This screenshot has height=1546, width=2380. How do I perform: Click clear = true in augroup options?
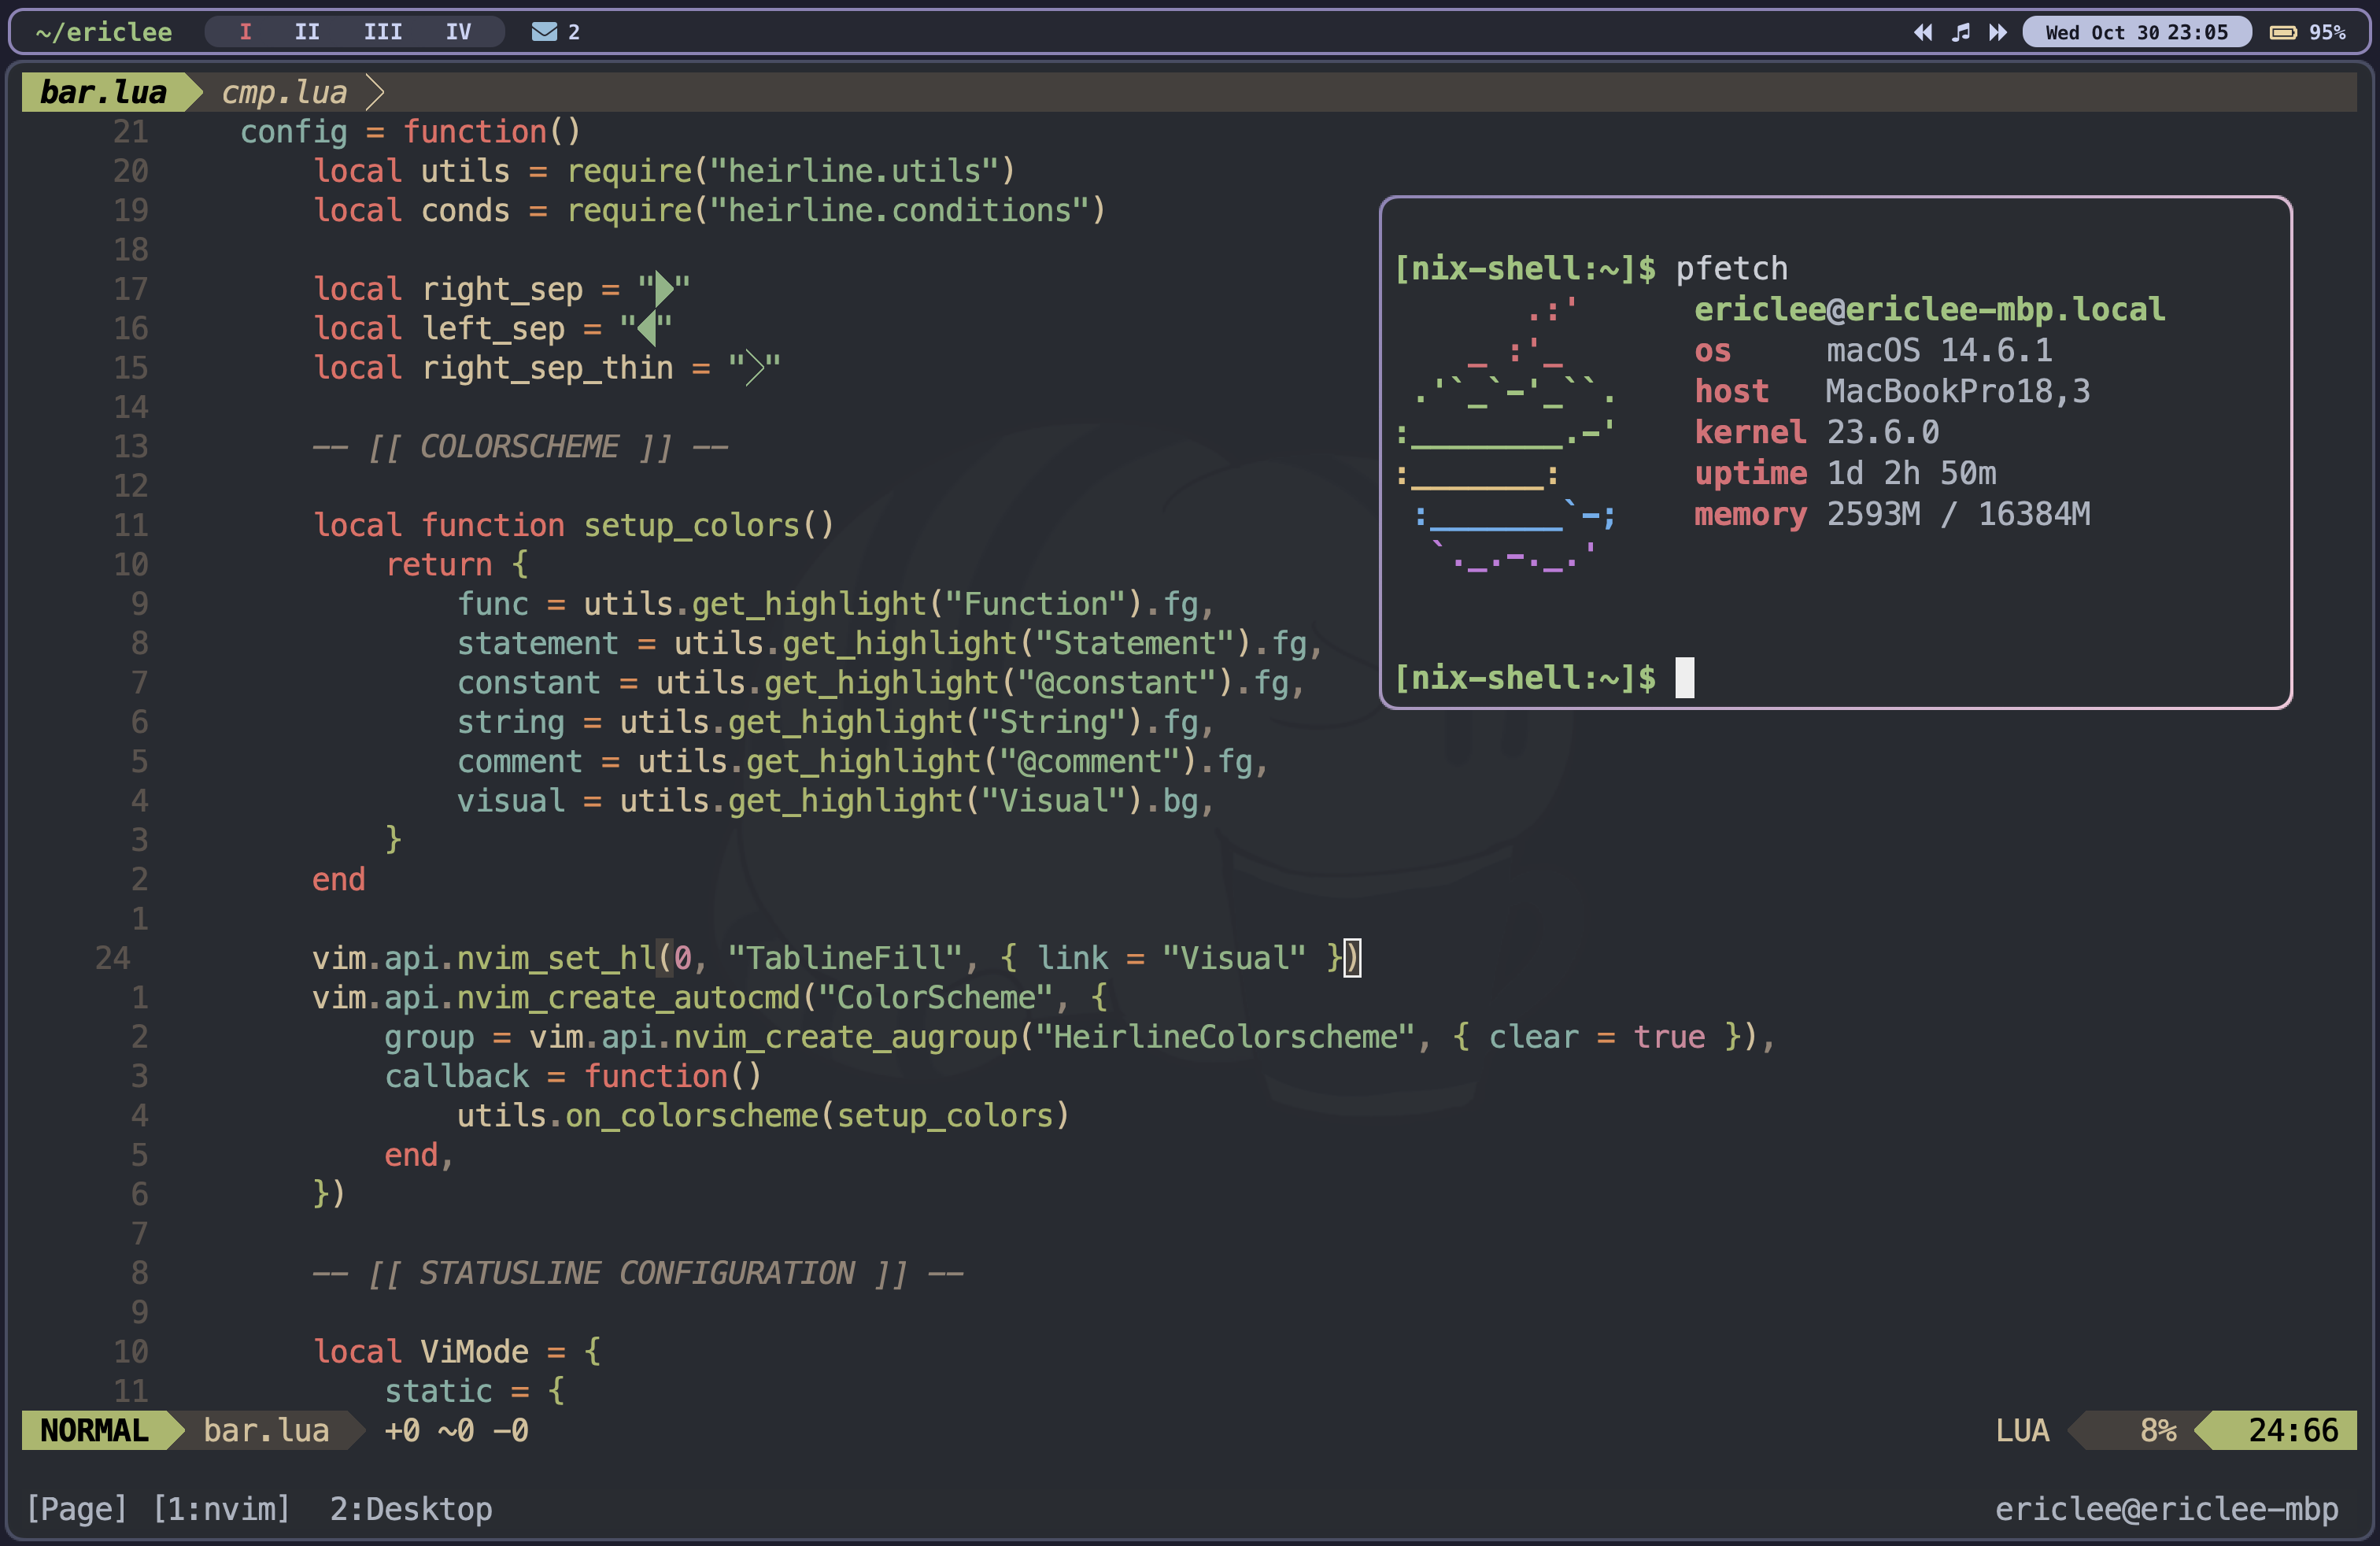pyautogui.click(x=1597, y=1037)
